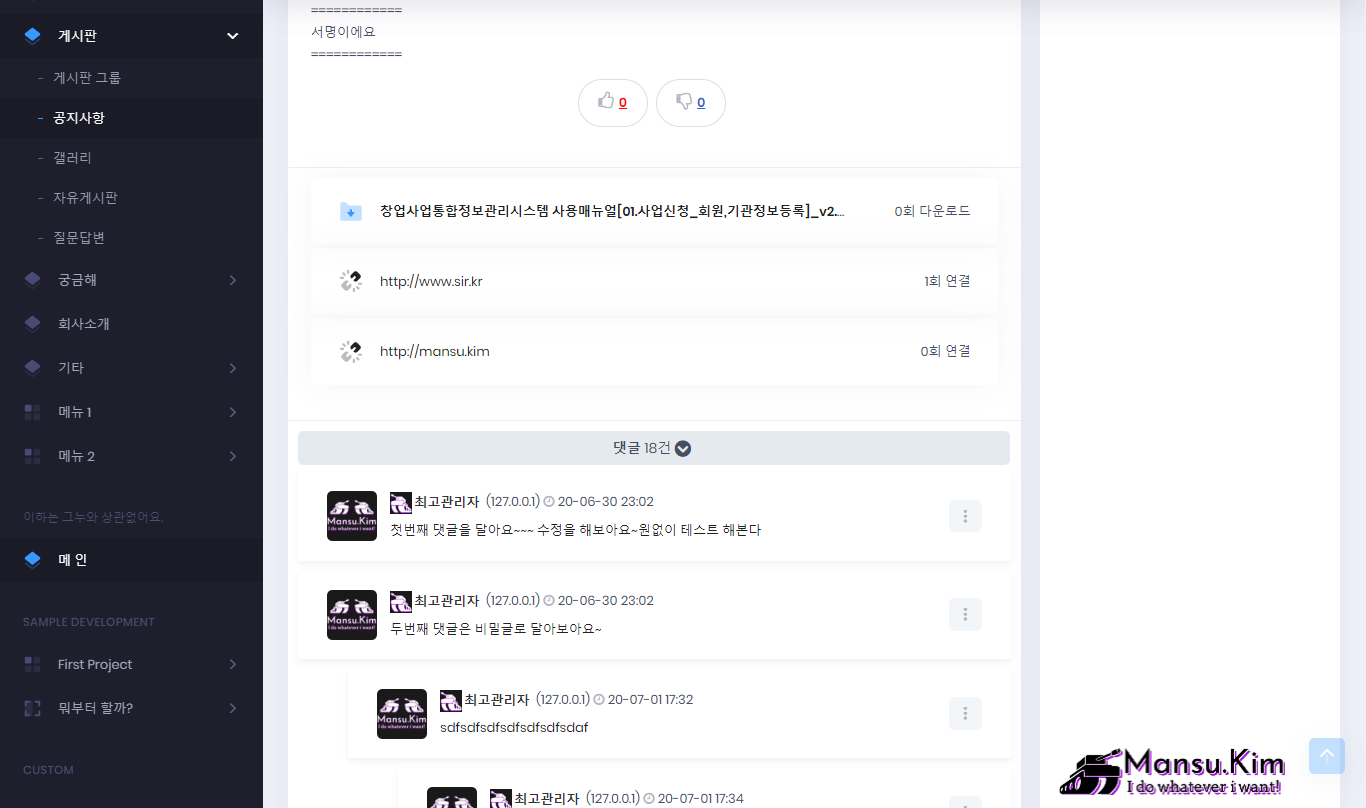Expand the 궁금해 sidebar menu
Image resolution: width=1366 pixels, height=808 pixels.
[x=232, y=280]
